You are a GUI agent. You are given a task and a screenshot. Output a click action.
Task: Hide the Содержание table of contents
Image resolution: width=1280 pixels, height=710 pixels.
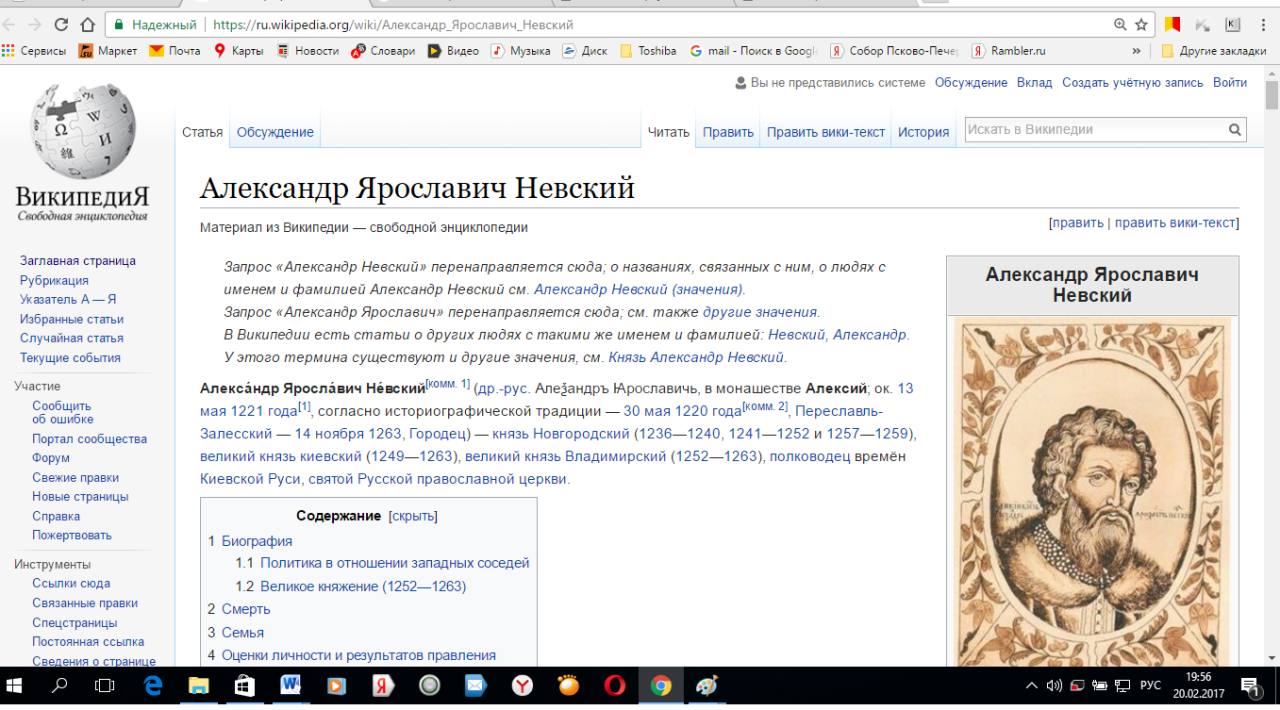[413, 516]
